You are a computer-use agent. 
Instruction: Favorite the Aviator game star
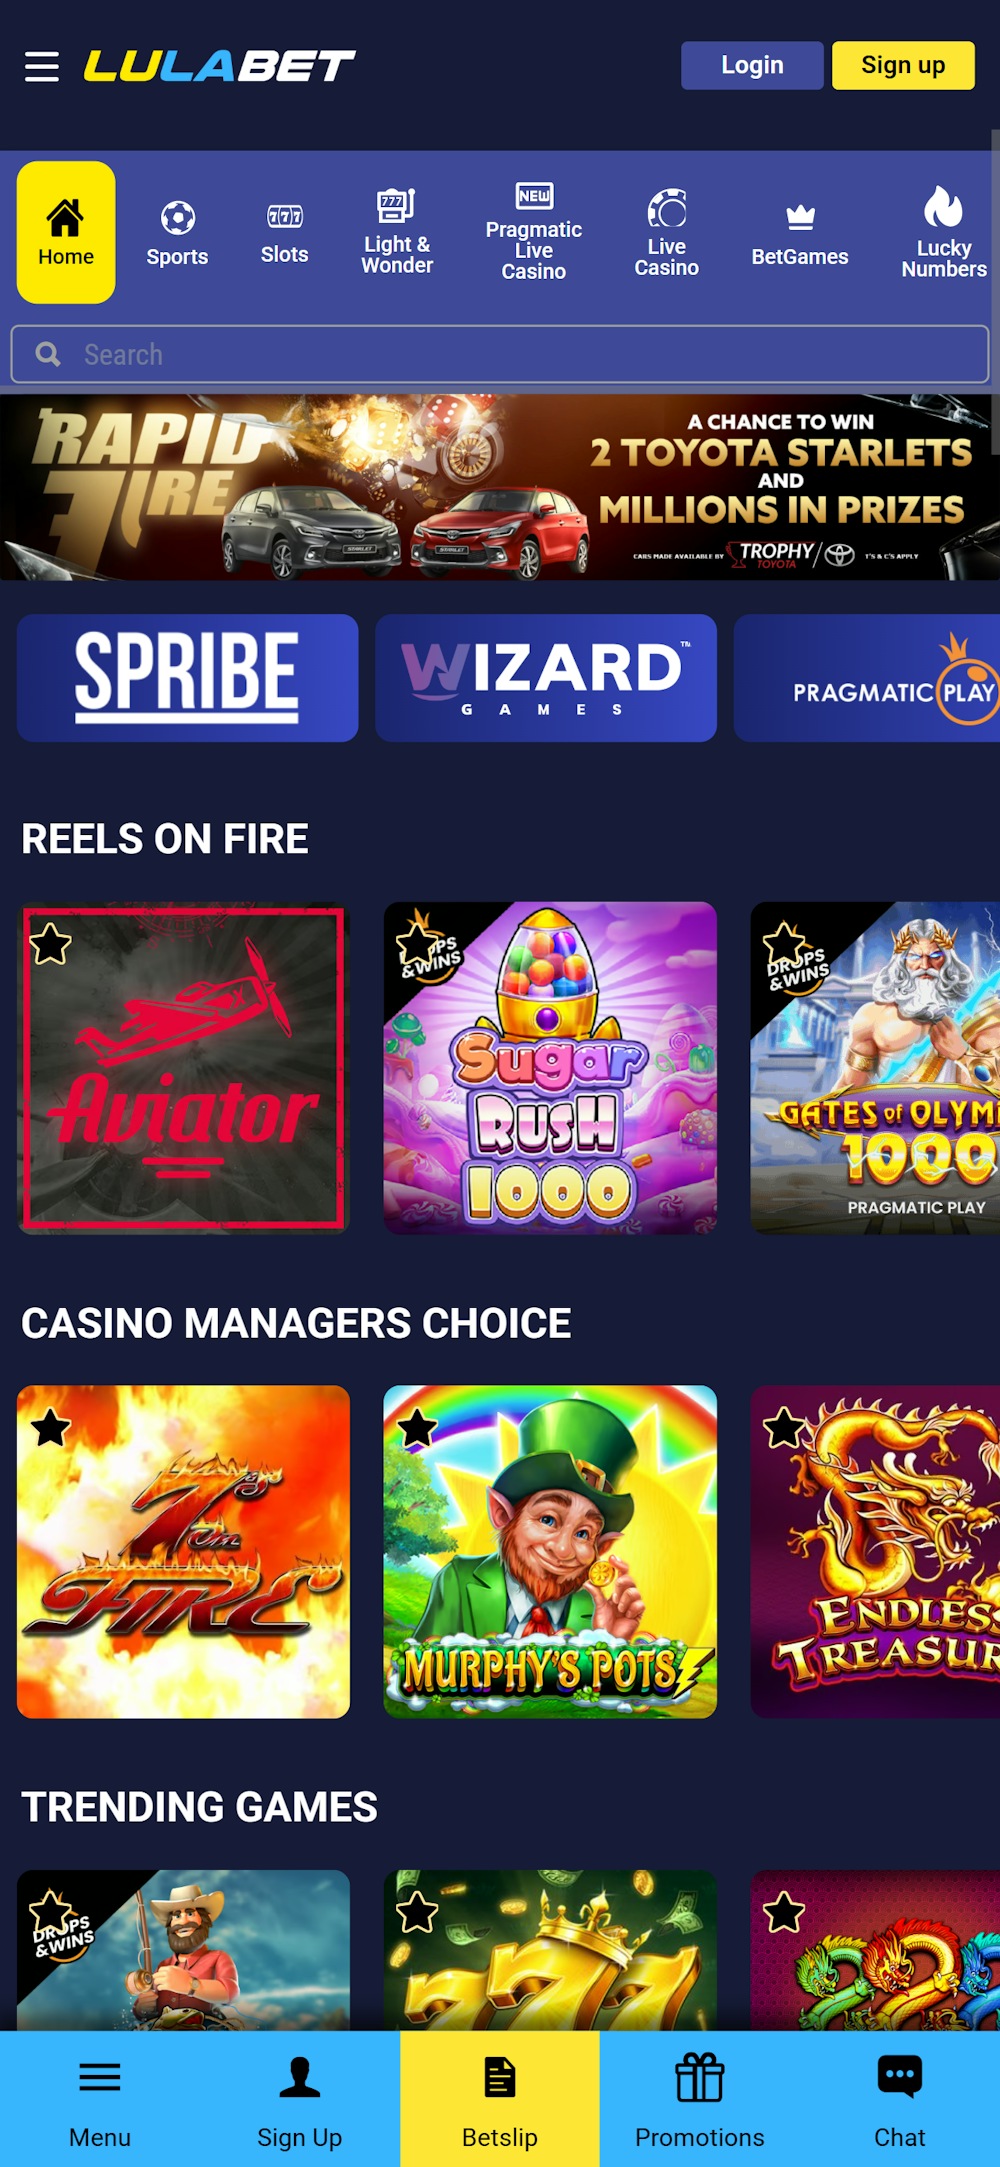pos(50,944)
